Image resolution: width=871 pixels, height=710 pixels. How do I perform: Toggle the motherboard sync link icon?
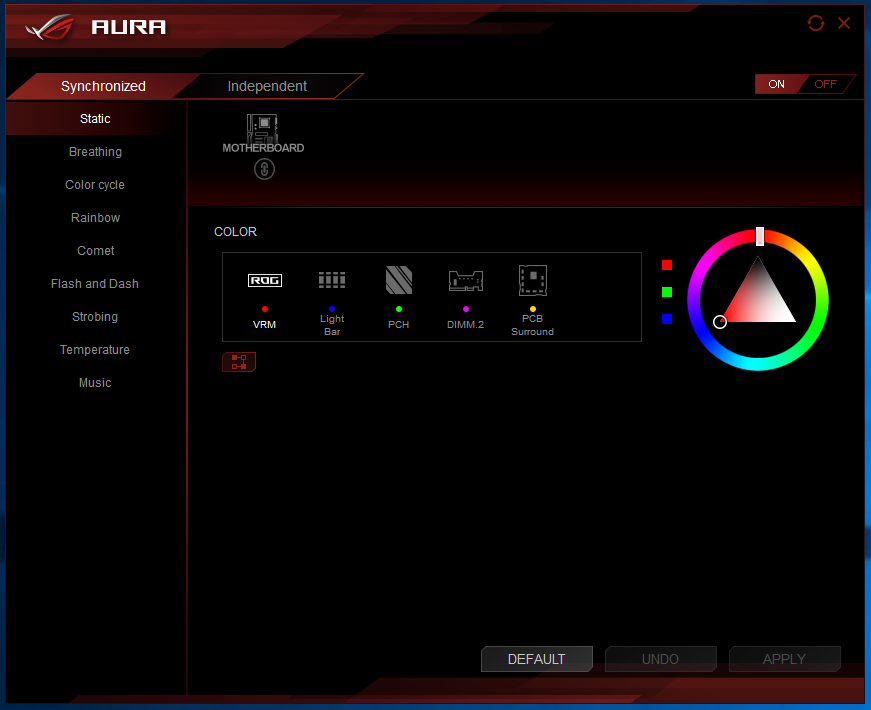coord(264,169)
